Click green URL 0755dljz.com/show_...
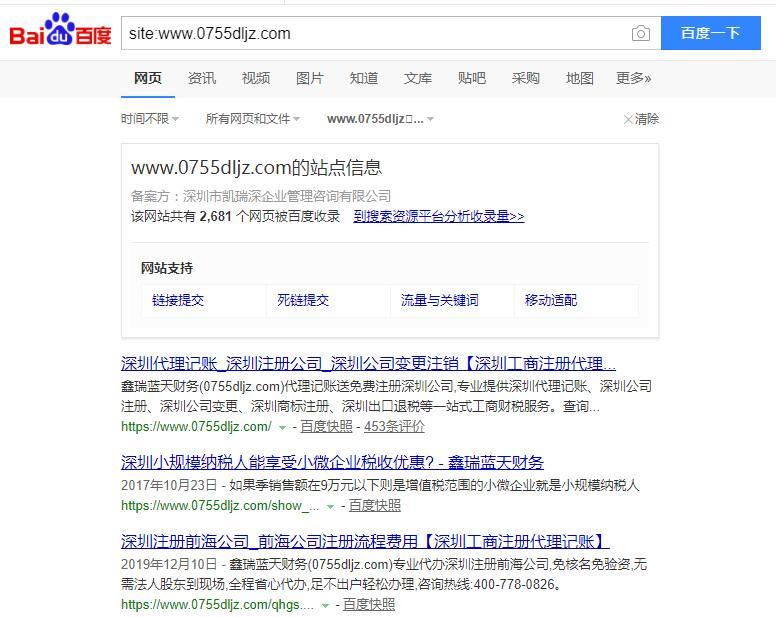The image size is (776, 617). point(220,506)
